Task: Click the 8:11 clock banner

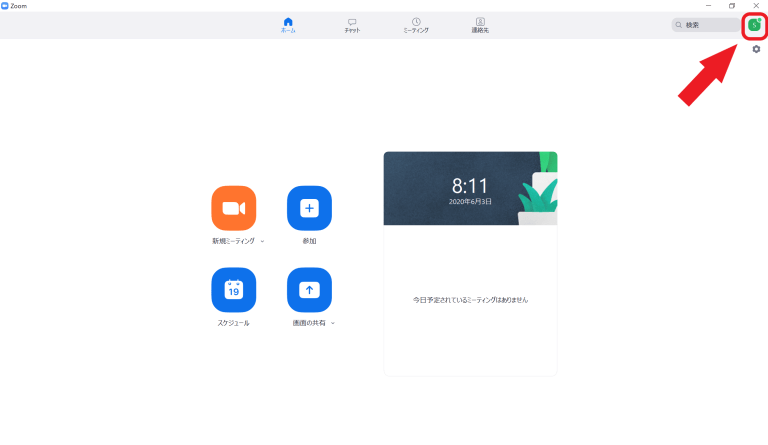Action: 470,188
